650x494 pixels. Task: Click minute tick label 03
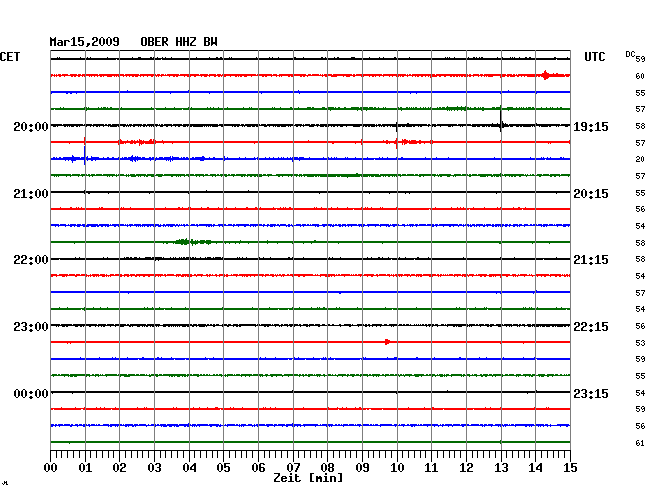154,468
